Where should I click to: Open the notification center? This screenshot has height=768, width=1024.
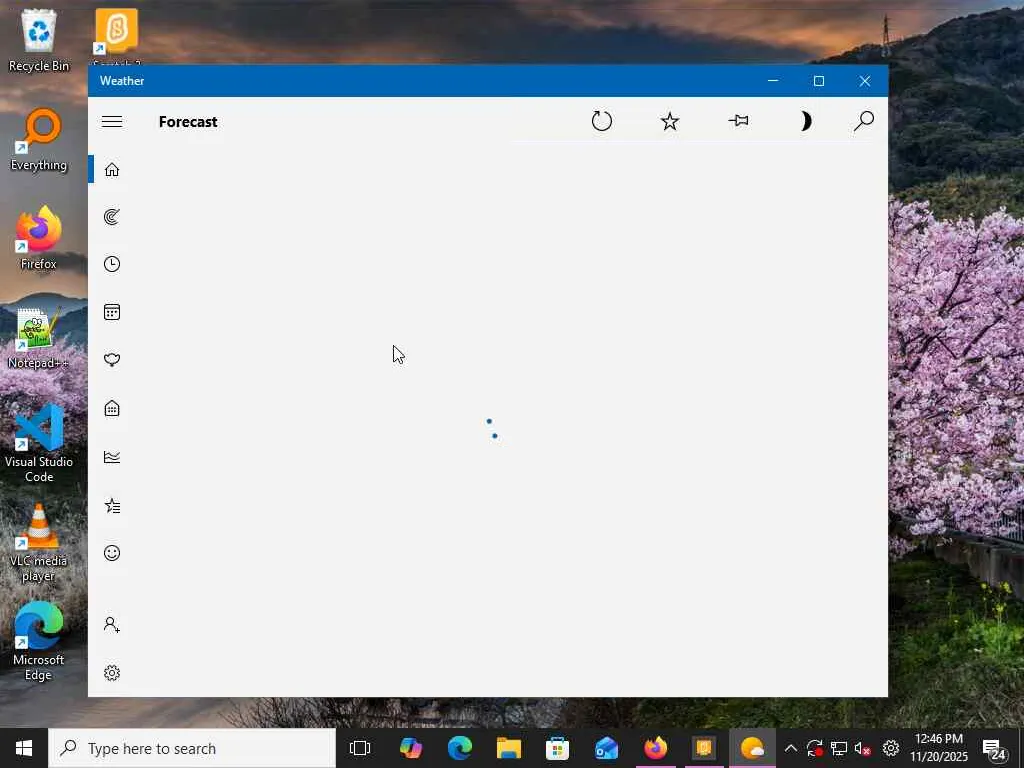(x=994, y=748)
